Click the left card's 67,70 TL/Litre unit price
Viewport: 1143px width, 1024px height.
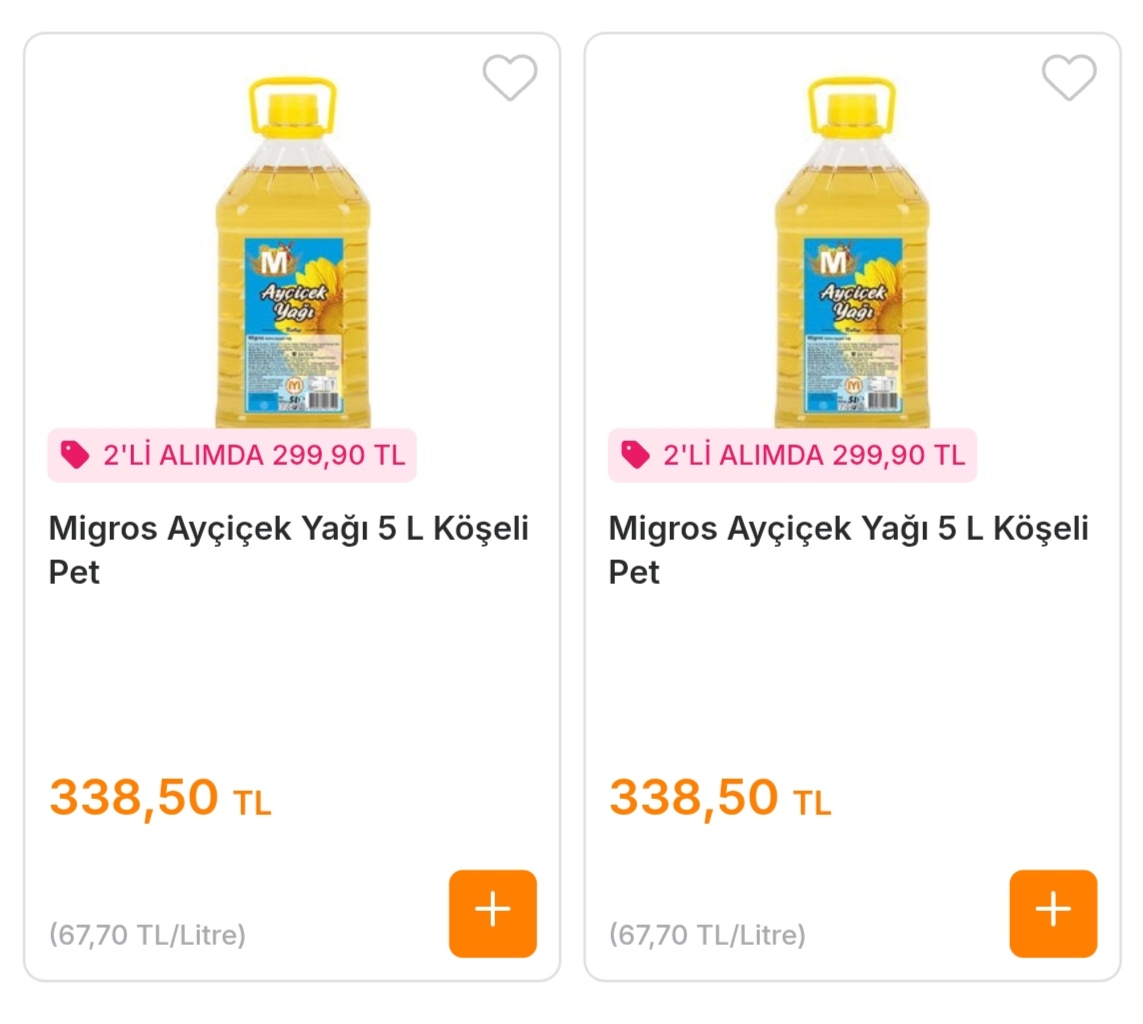[147, 936]
